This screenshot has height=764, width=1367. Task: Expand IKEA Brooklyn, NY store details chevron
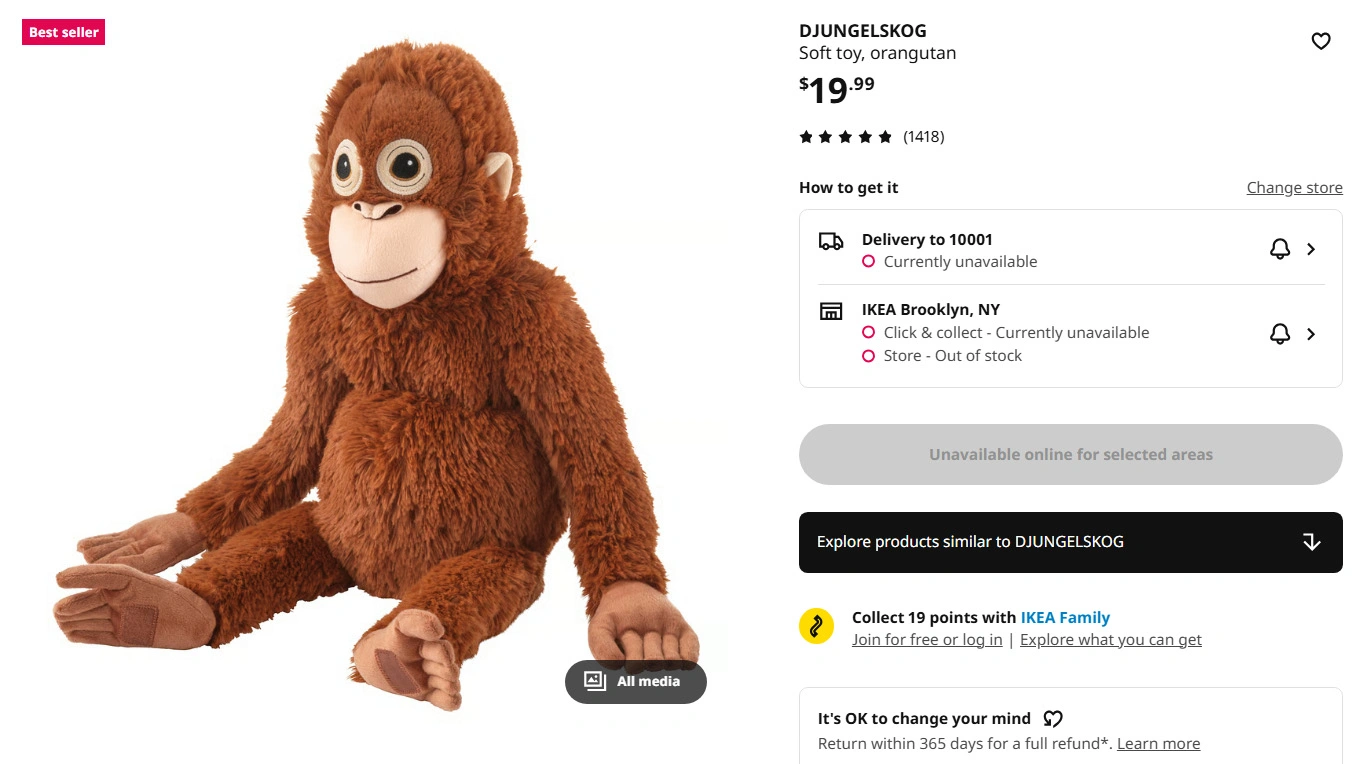1311,334
